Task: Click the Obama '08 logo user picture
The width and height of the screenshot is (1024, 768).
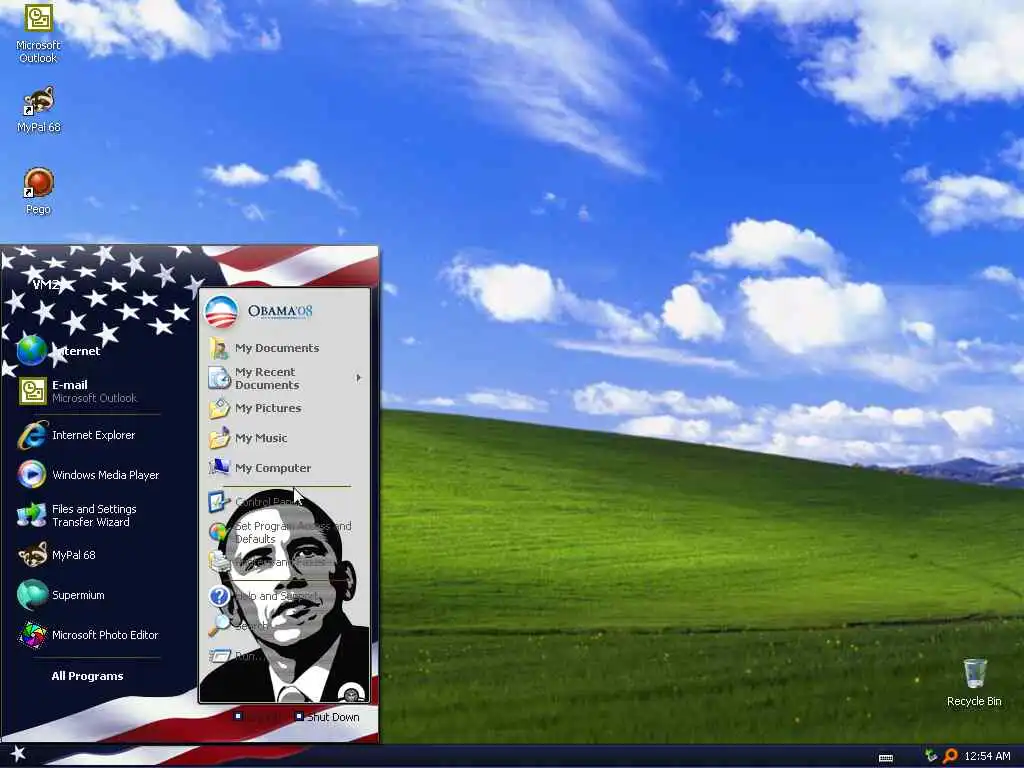Action: tap(221, 312)
